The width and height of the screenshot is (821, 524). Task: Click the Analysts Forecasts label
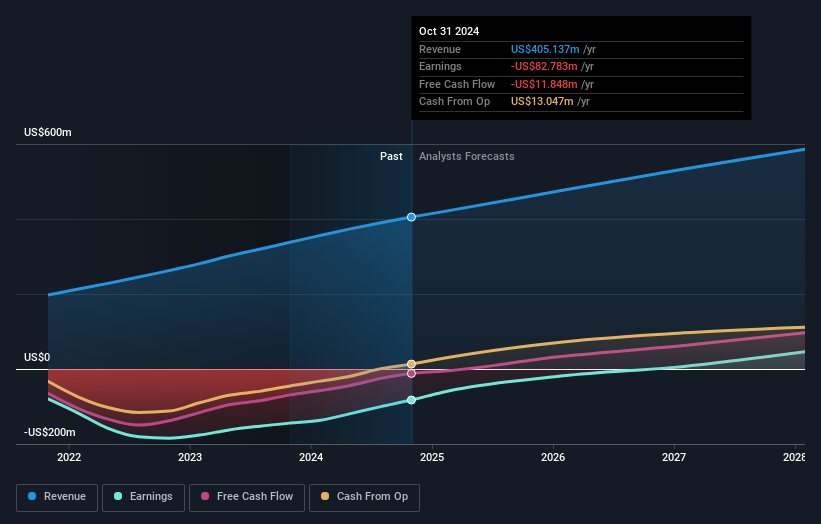click(467, 157)
